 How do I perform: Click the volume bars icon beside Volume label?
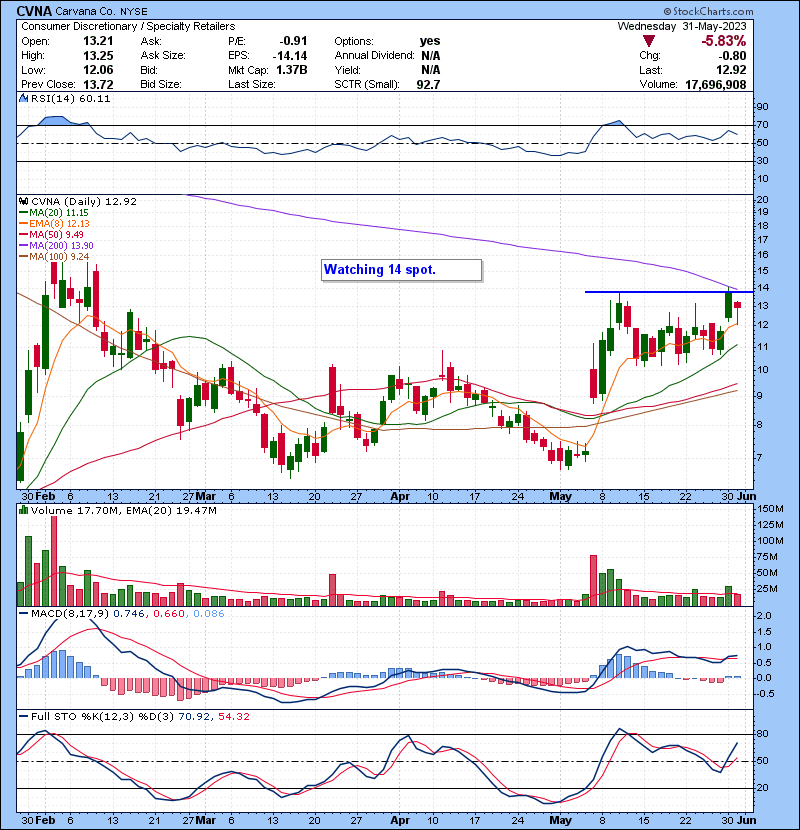[23, 510]
